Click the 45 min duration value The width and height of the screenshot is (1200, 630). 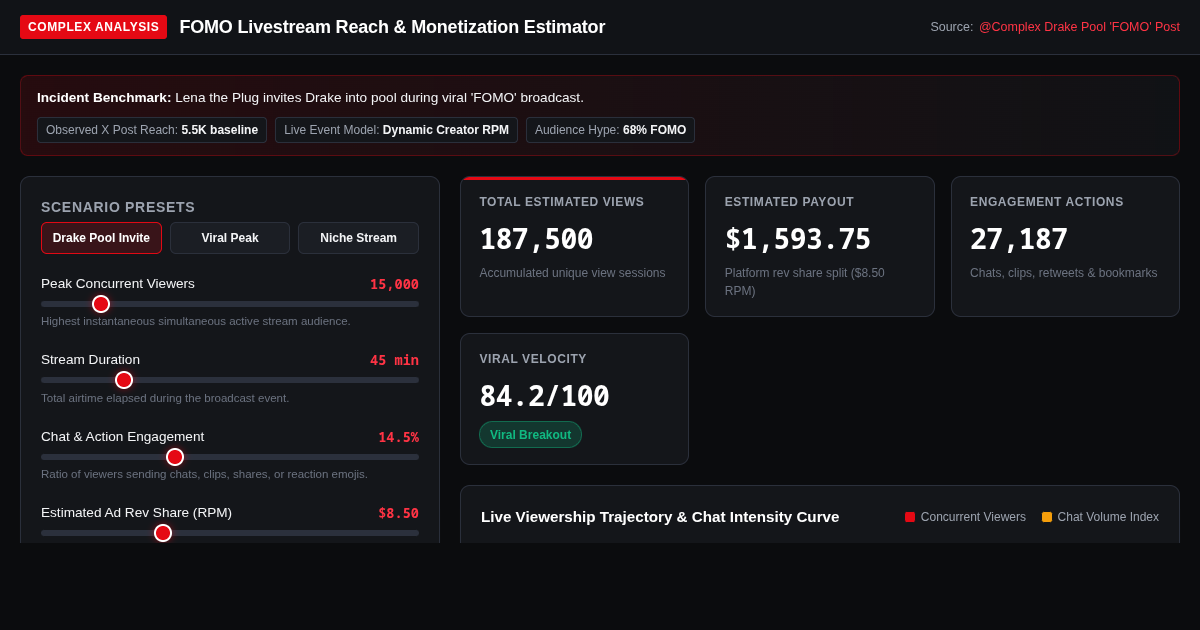394,360
